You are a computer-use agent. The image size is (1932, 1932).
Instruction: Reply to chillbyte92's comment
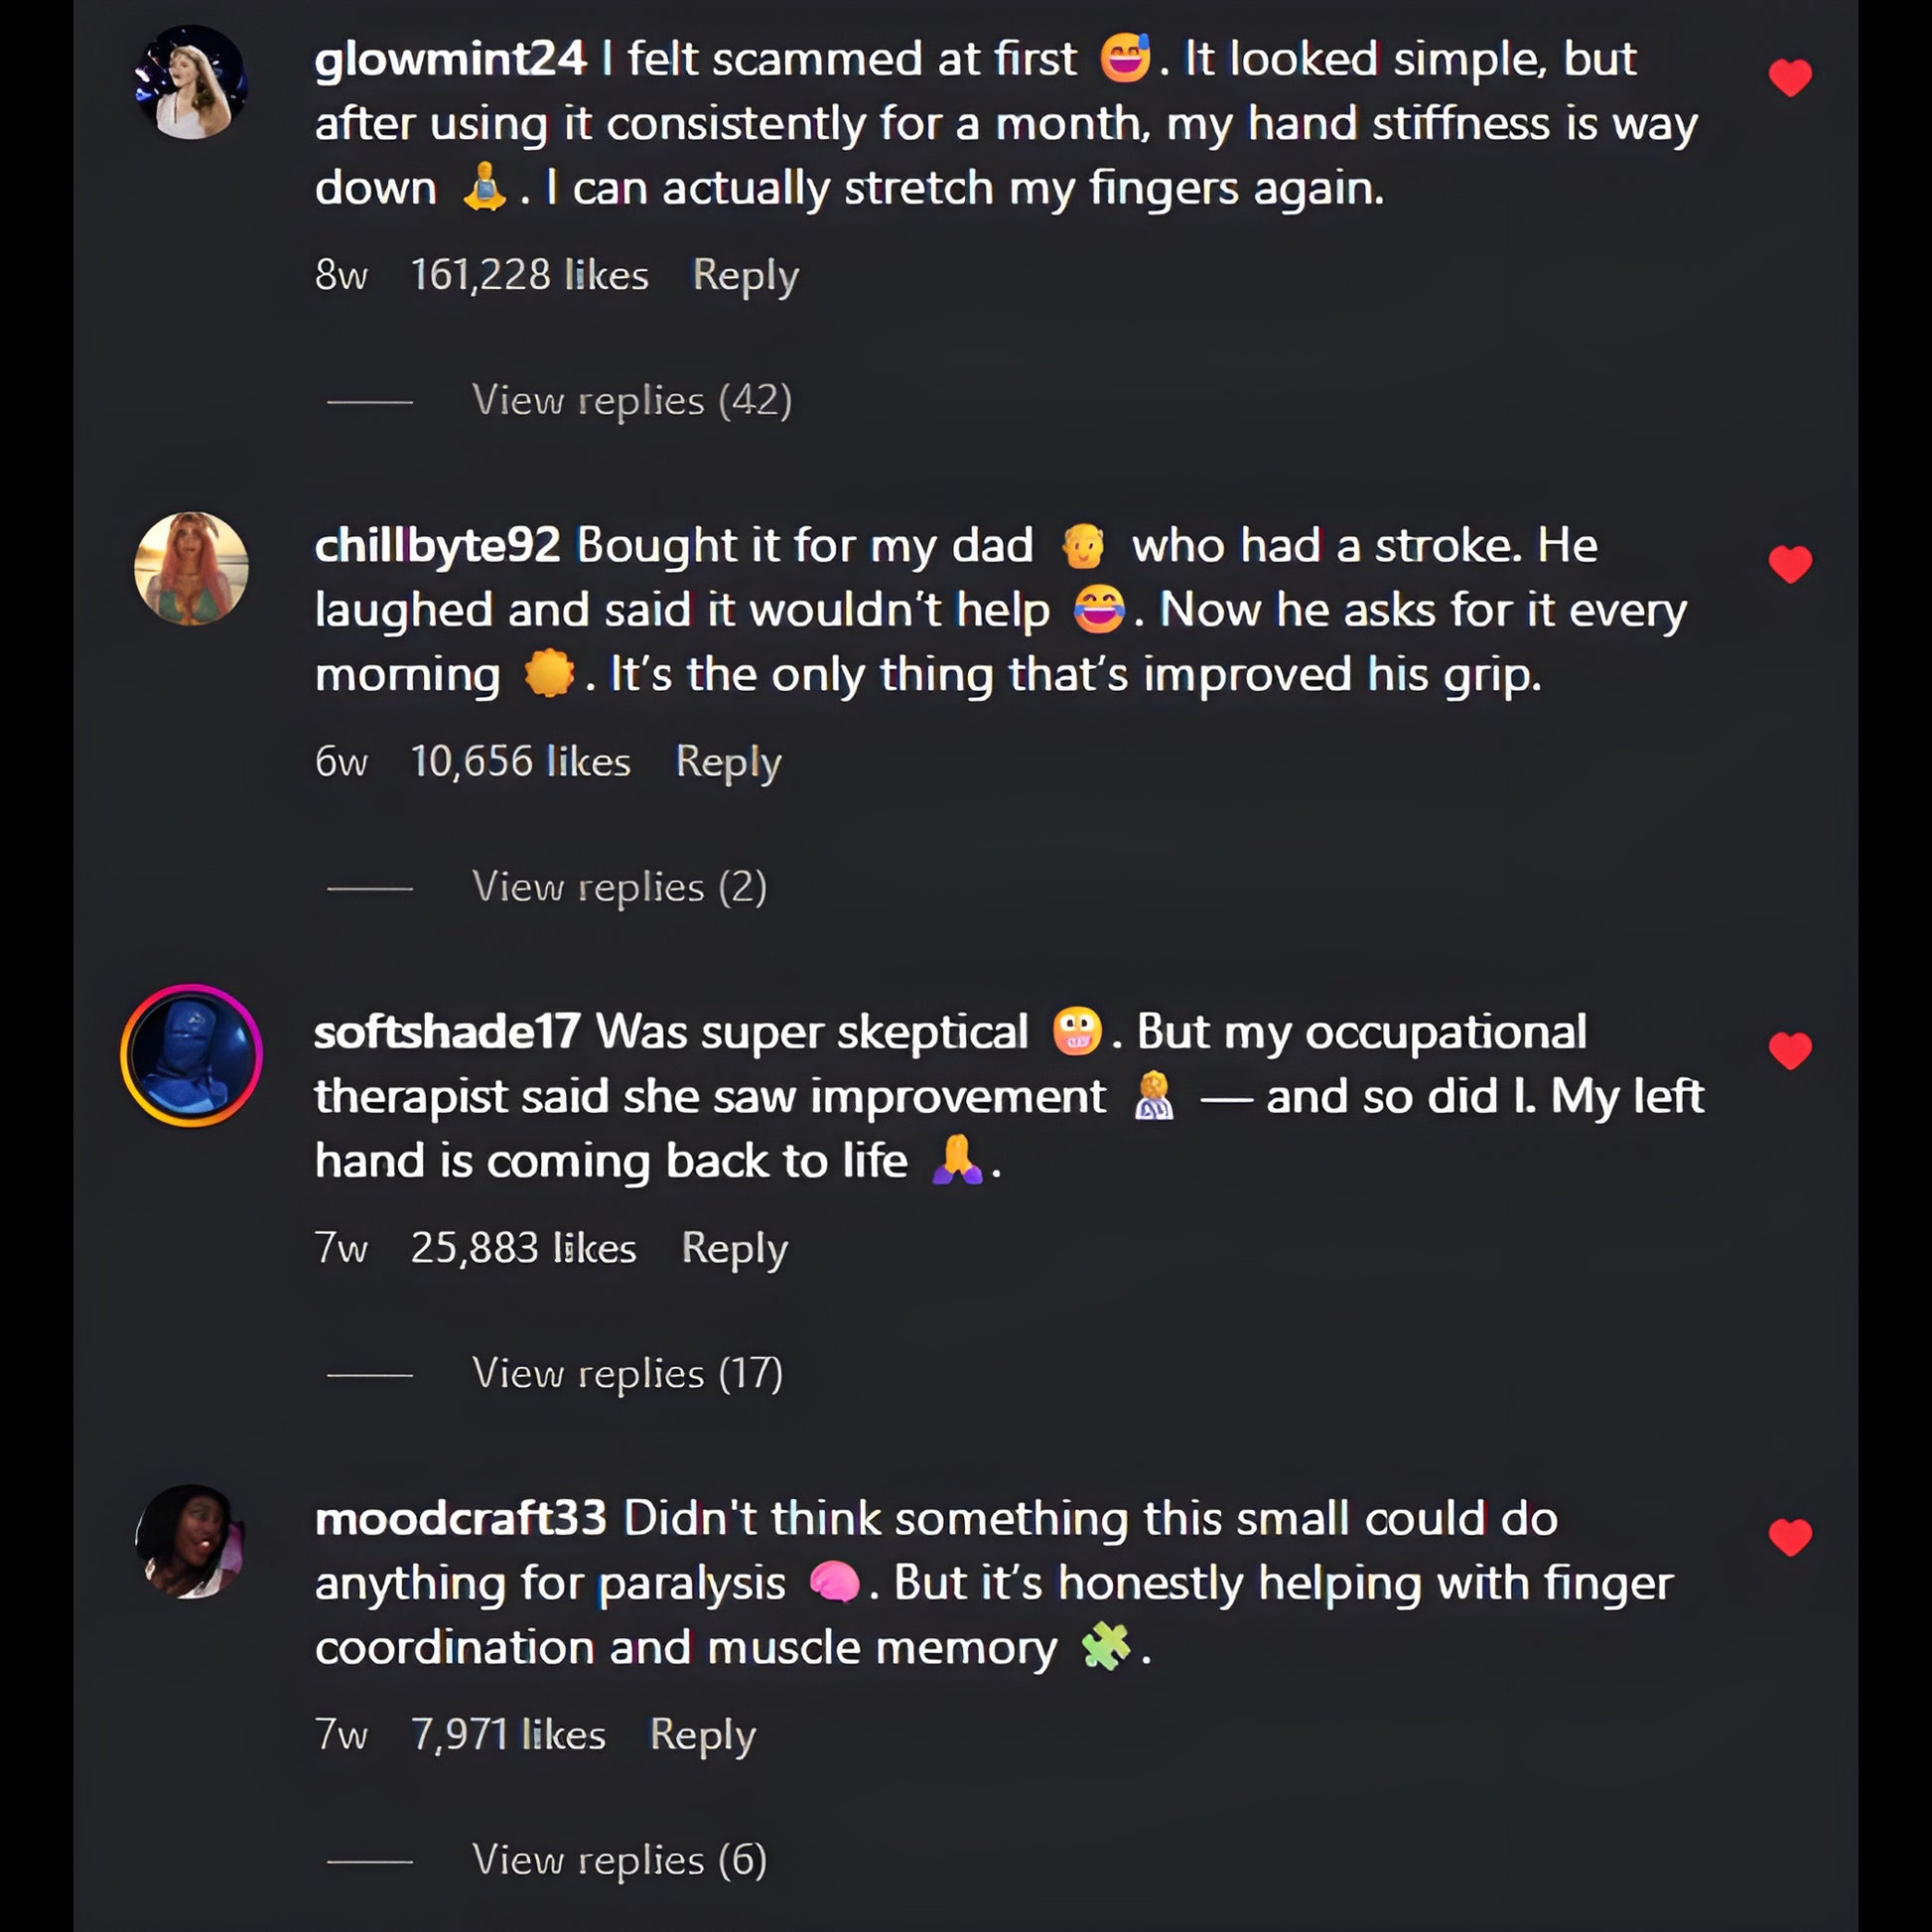tap(728, 762)
